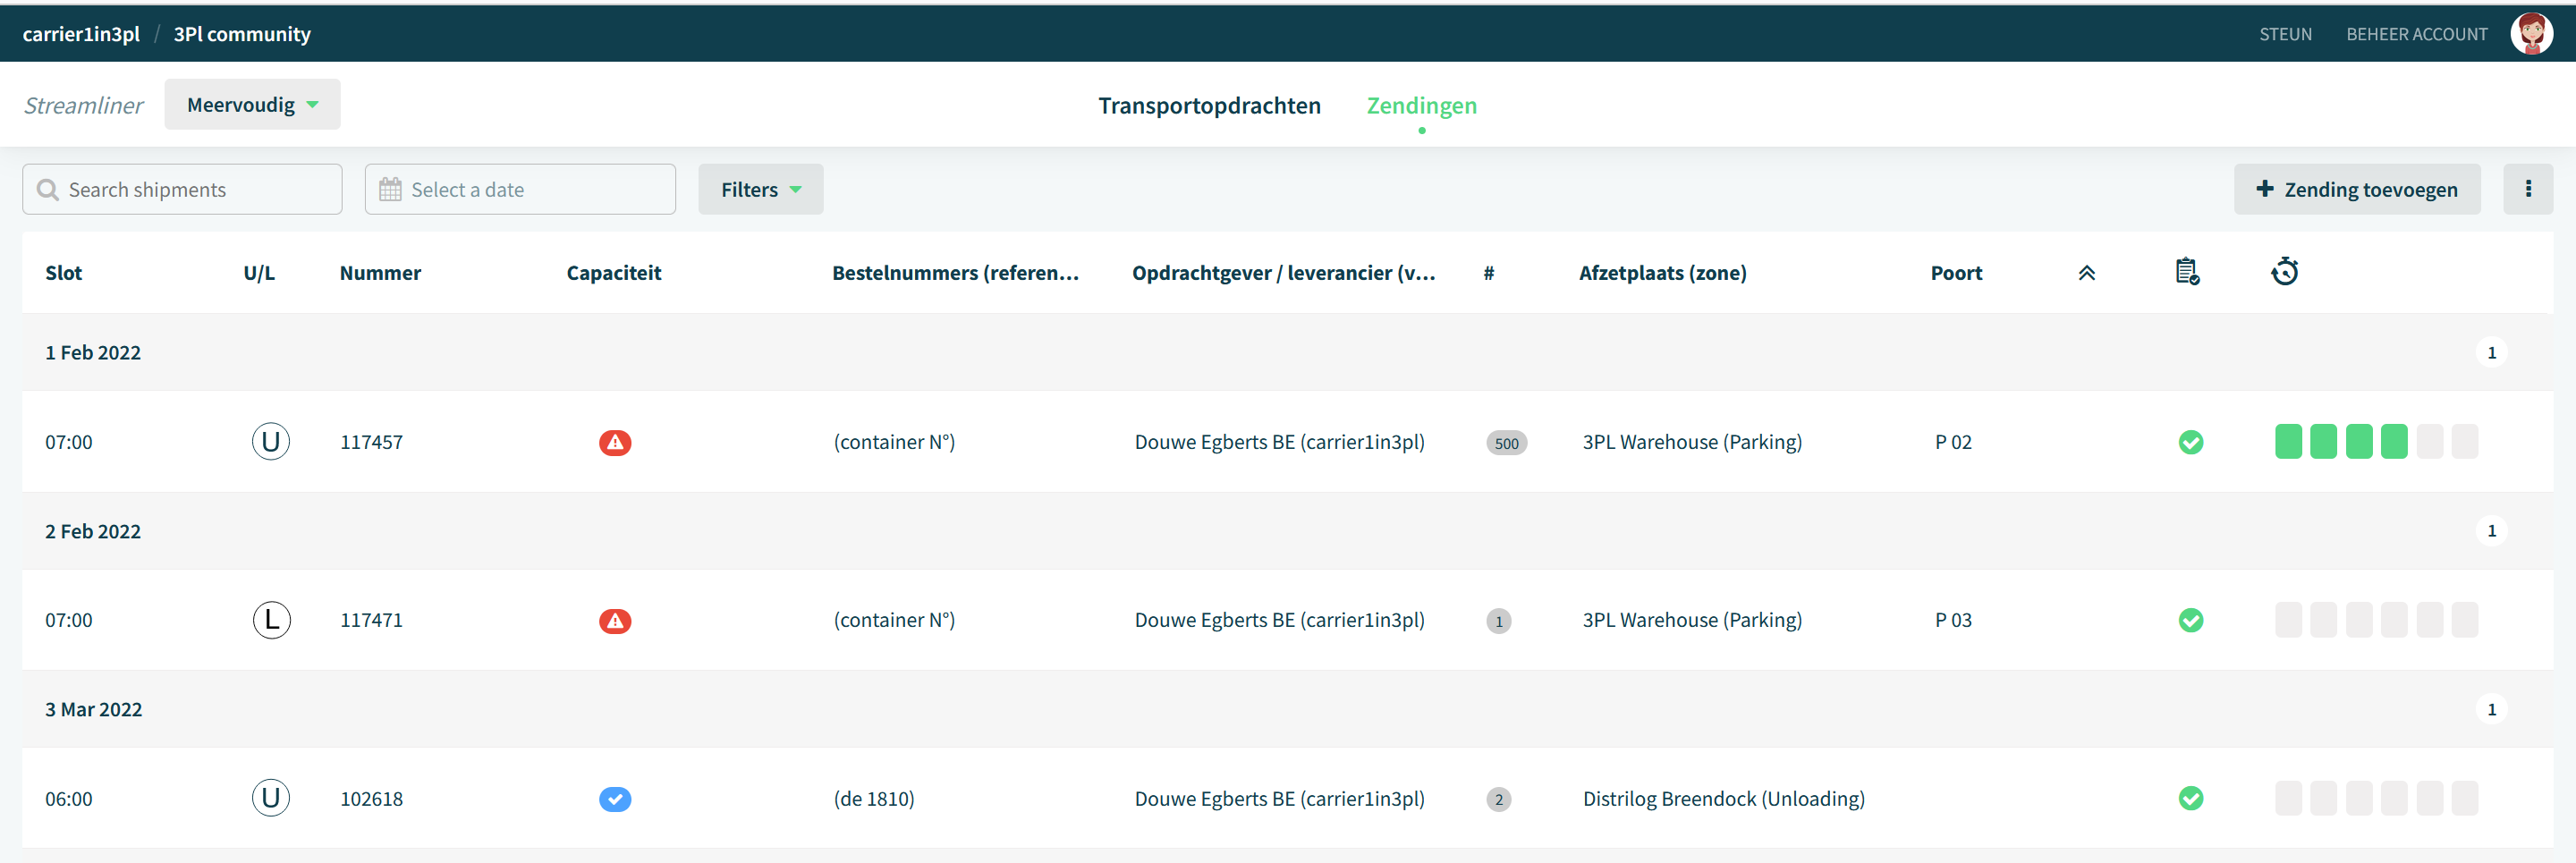
Task: Click the (de 1810) reference cell
Action: [x=874, y=799]
